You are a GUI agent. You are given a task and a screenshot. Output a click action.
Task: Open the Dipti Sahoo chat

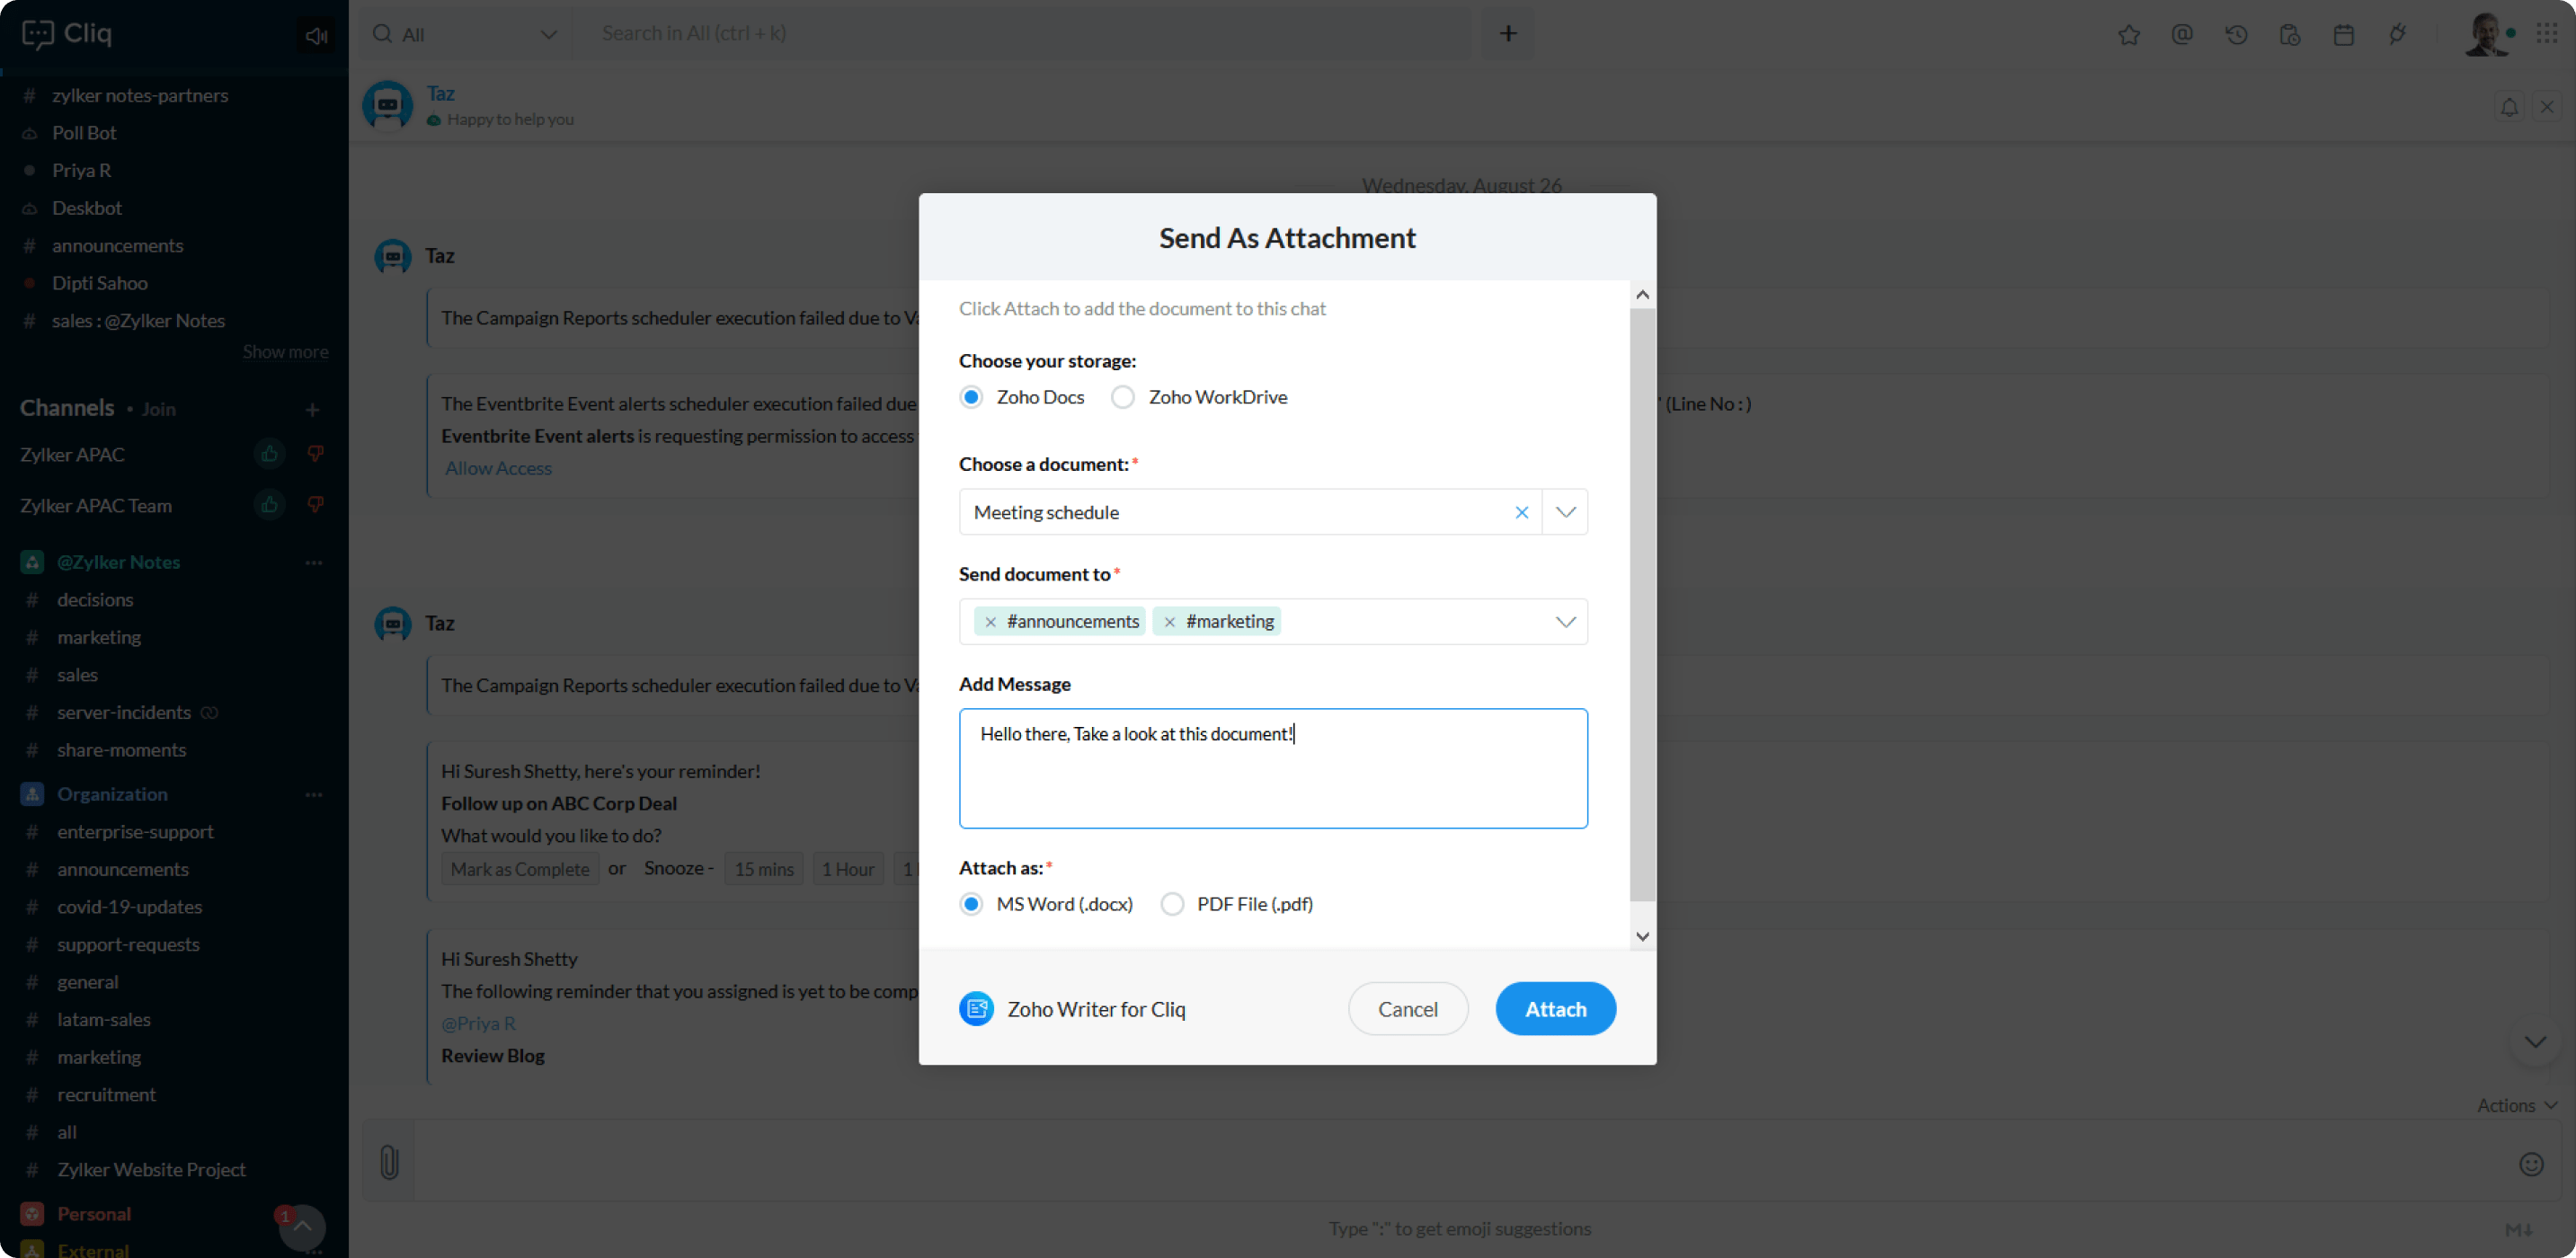tap(100, 283)
